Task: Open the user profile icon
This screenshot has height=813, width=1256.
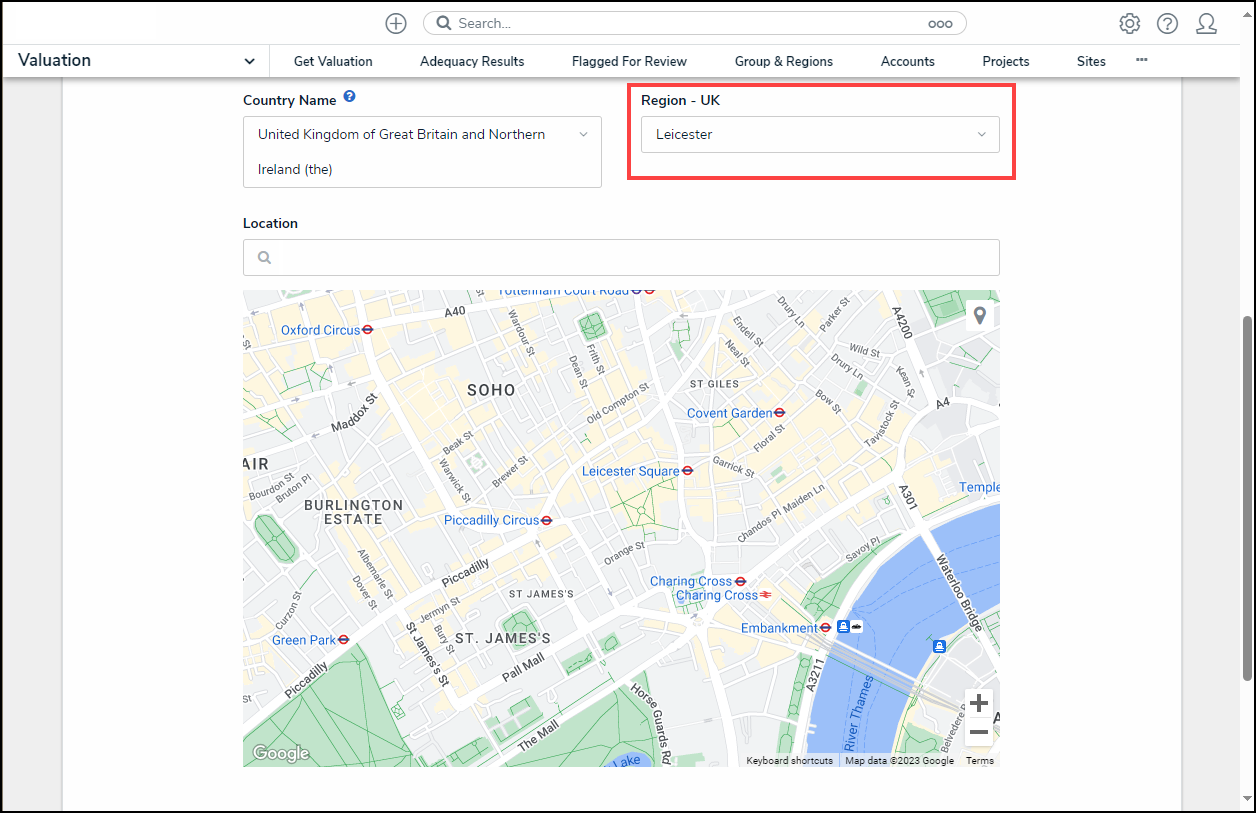Action: (1206, 23)
